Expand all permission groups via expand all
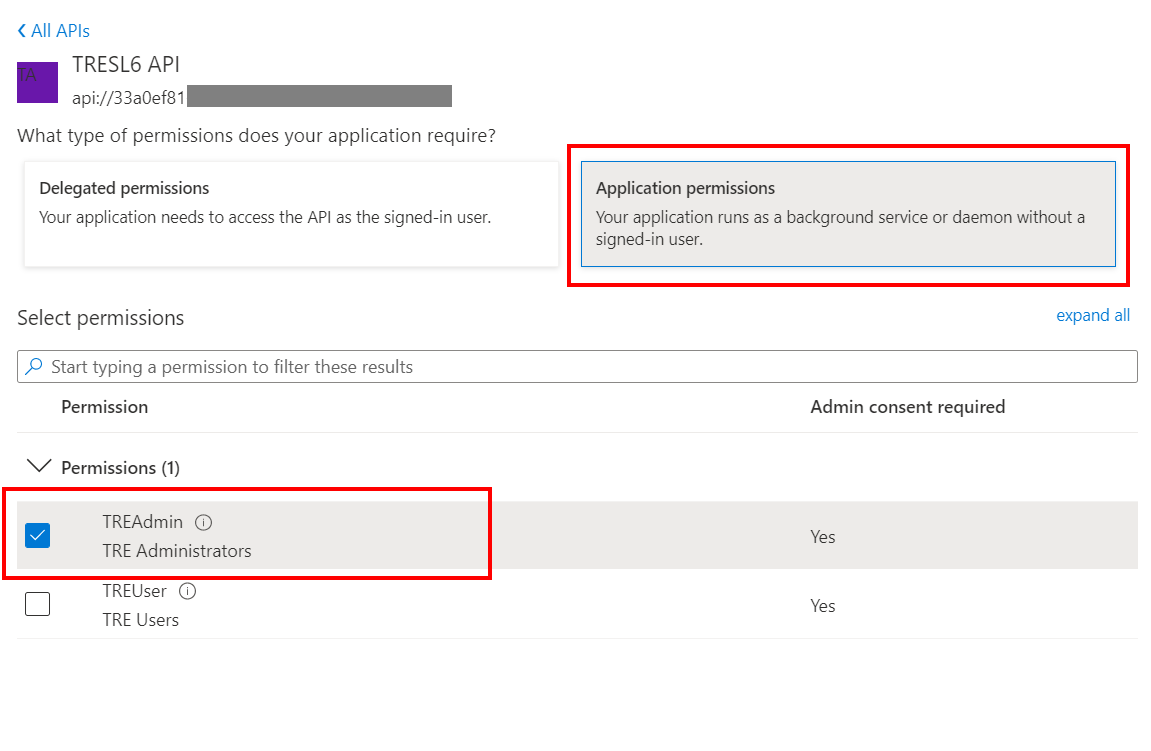Image resolution: width=1151 pixels, height=751 pixels. pos(1093,314)
